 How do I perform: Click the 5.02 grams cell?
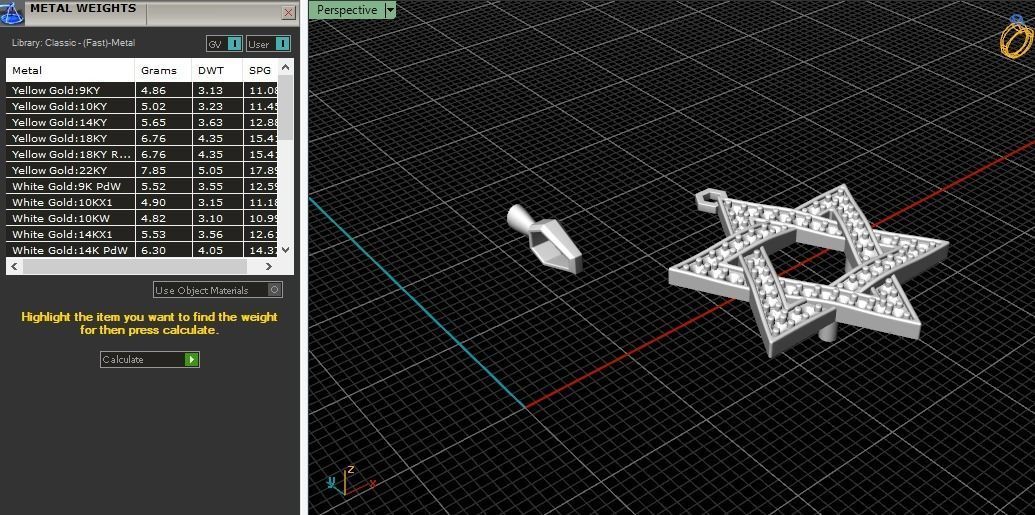pyautogui.click(x=163, y=106)
